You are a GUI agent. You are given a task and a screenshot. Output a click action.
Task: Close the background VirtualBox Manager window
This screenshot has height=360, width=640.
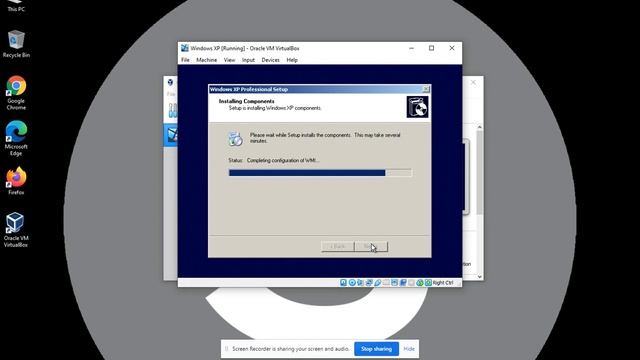pos(473,82)
